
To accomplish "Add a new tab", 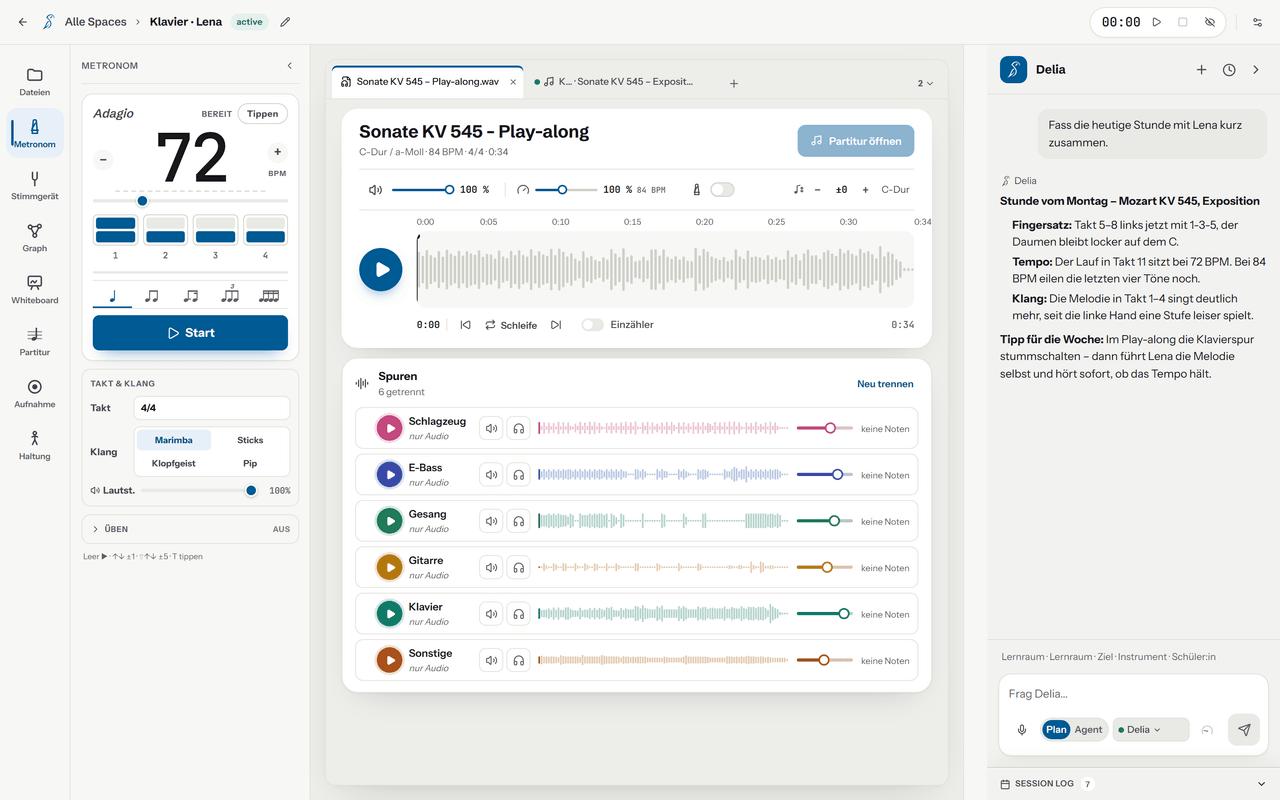I will (734, 84).
